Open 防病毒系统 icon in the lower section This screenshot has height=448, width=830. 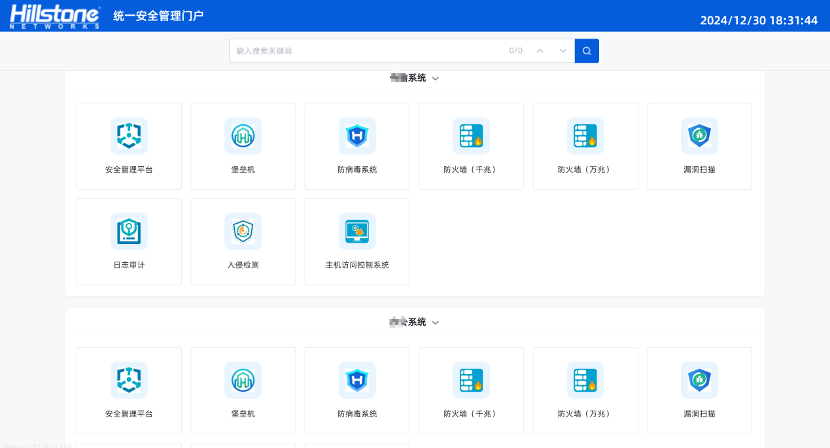pos(357,380)
